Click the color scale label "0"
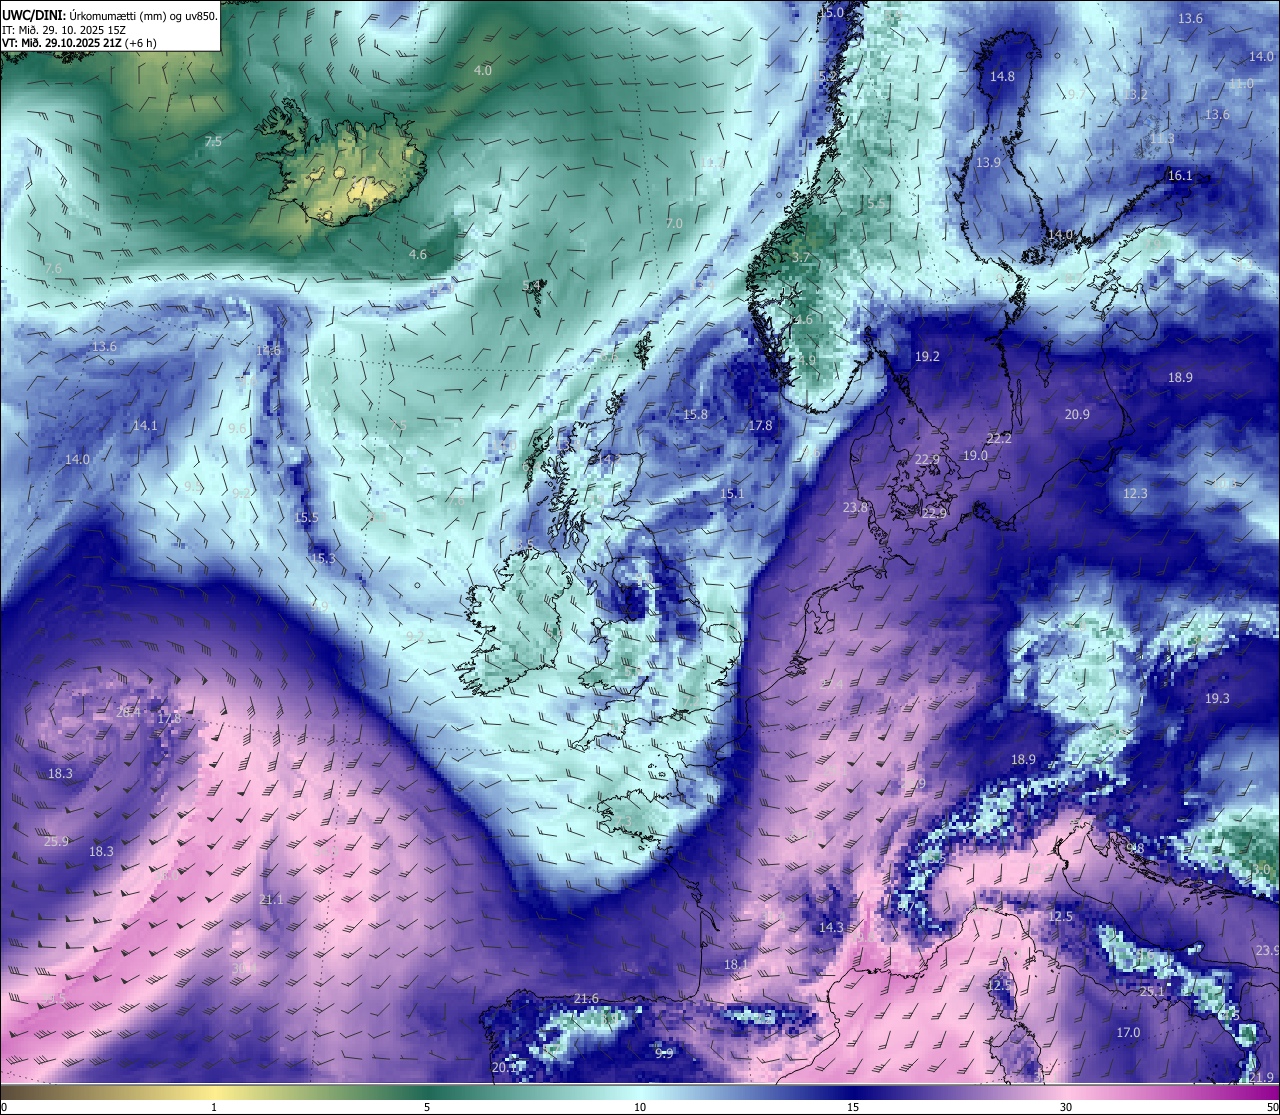The image size is (1280, 1115). click(x=4, y=1107)
